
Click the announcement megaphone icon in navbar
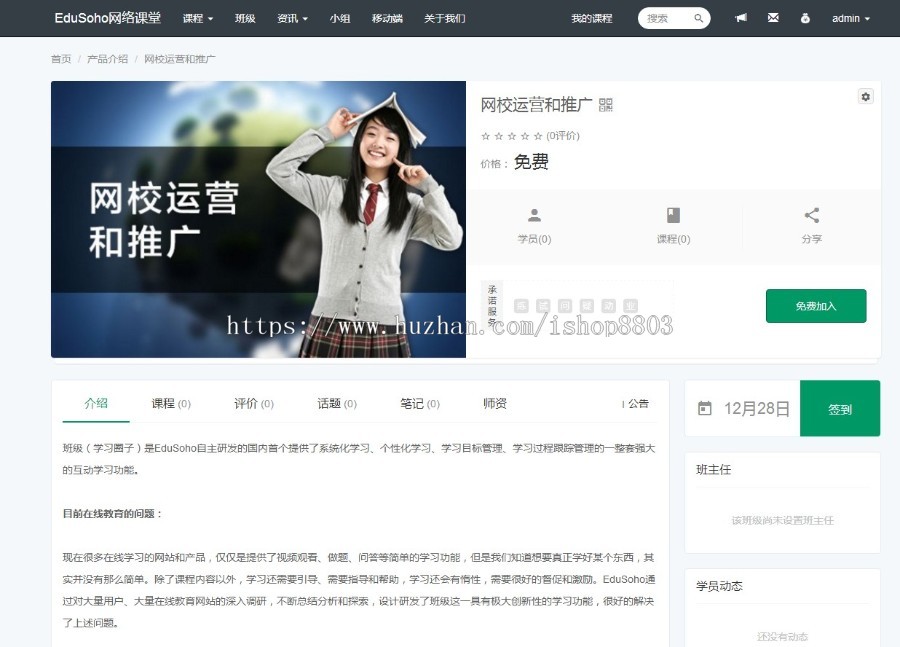point(741,18)
